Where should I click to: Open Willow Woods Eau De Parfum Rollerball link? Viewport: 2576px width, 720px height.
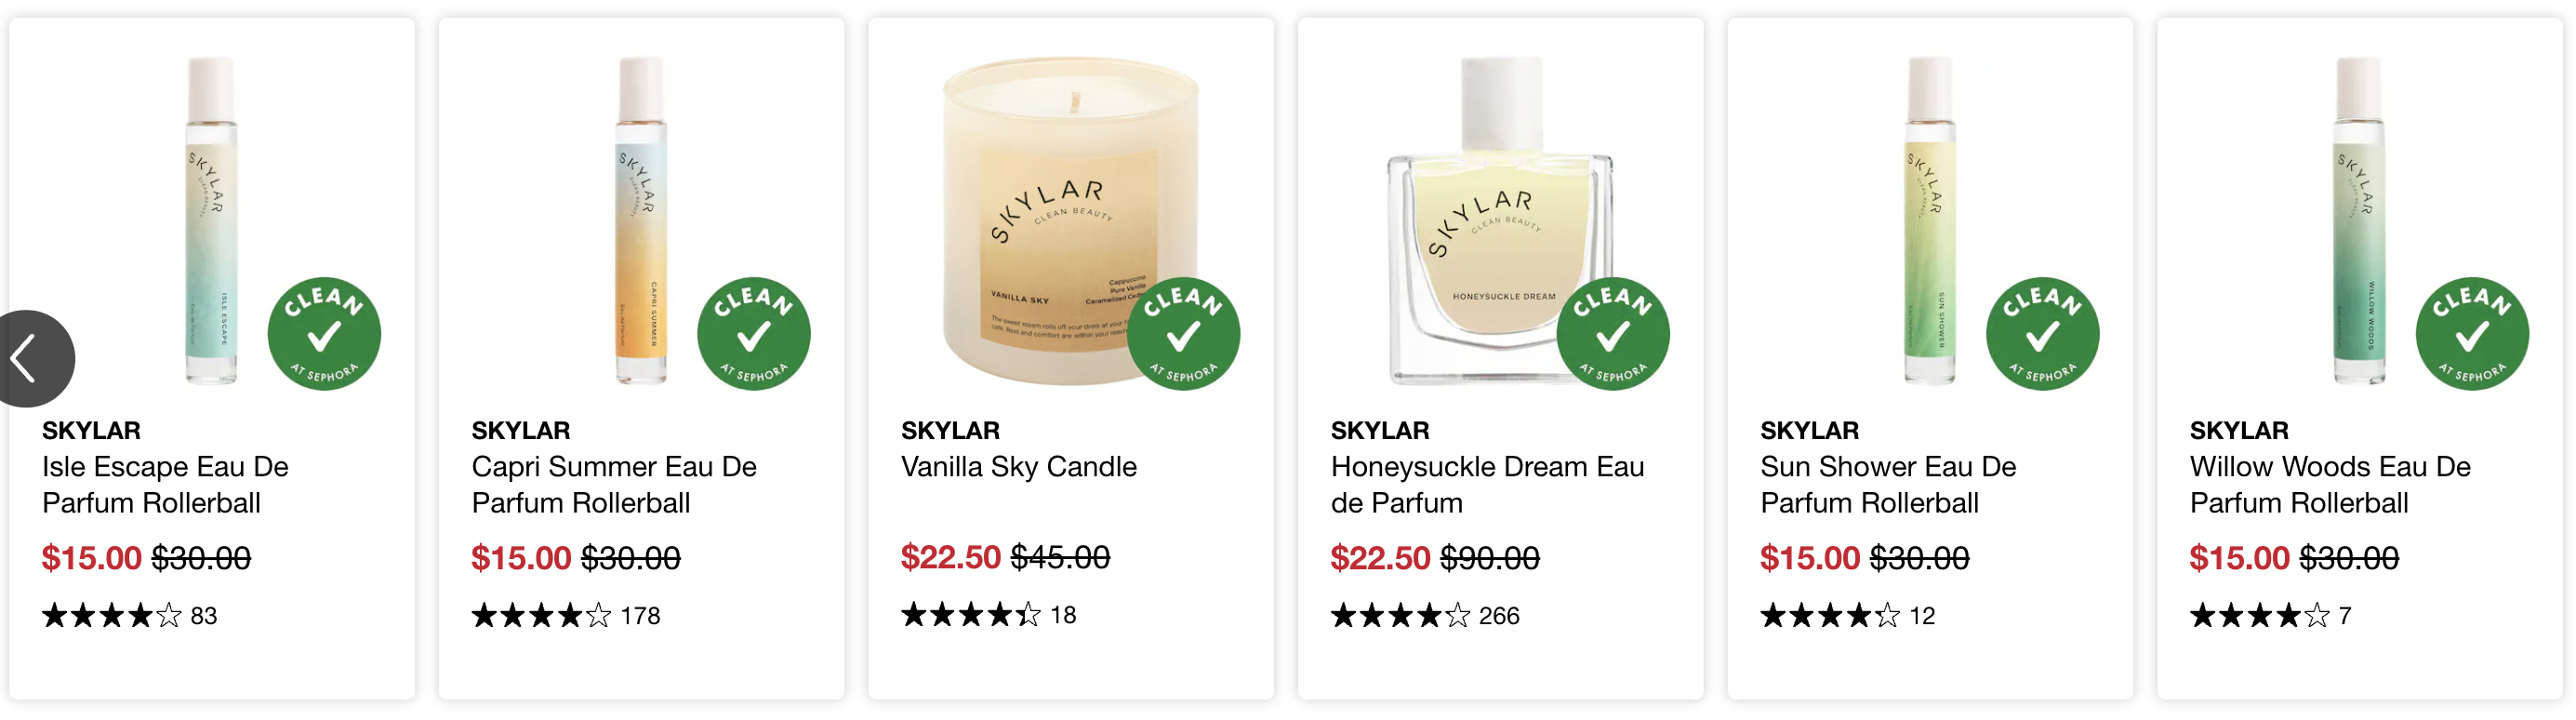coord(2330,485)
